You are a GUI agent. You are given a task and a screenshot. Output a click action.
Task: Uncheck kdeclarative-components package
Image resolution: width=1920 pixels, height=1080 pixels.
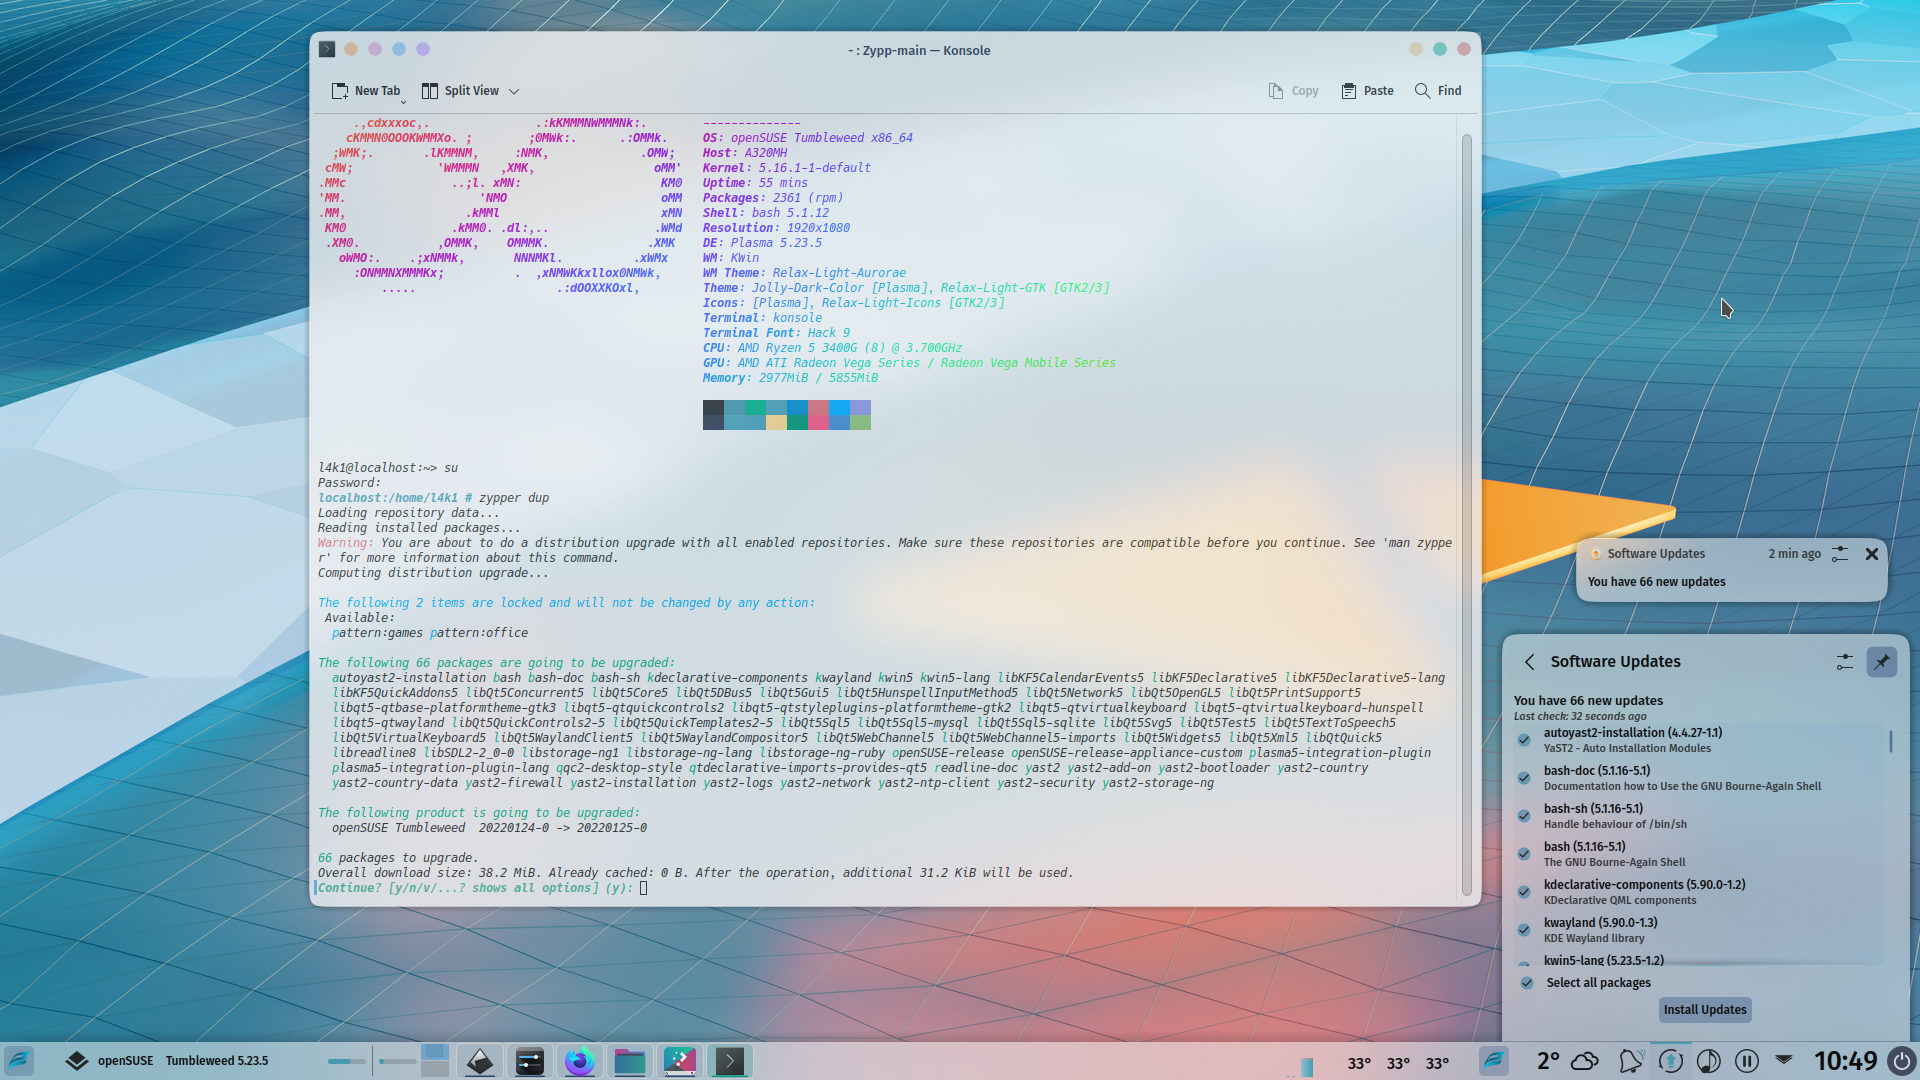pyautogui.click(x=1524, y=892)
